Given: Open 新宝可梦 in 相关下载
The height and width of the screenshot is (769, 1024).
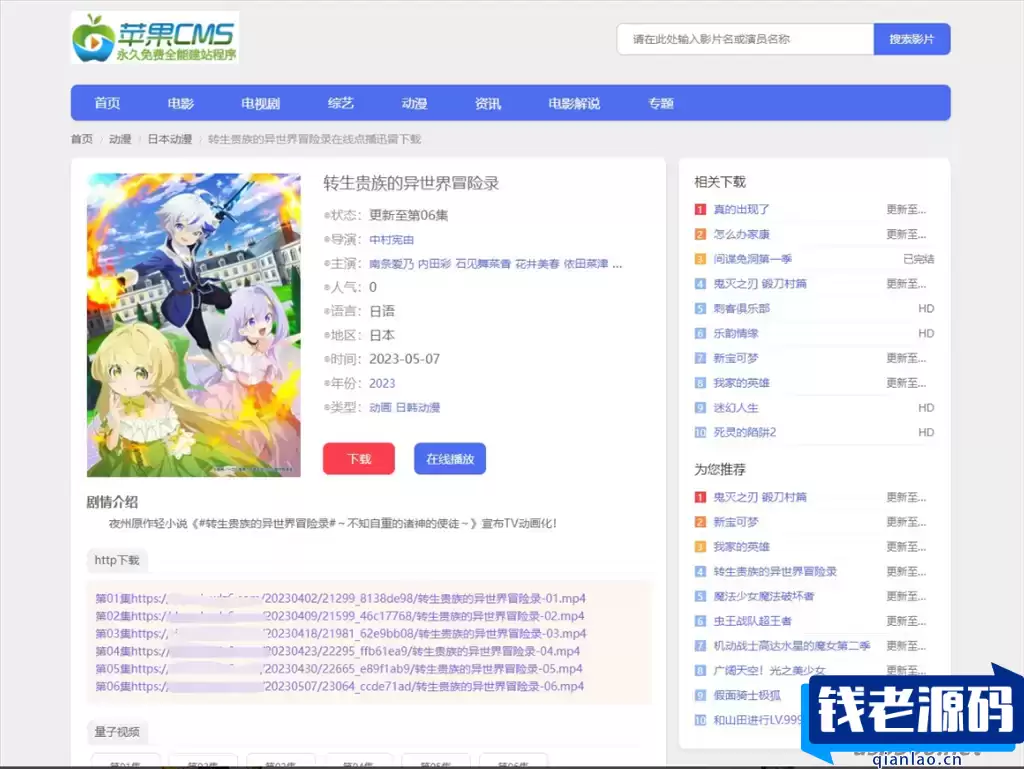Looking at the screenshot, I should (736, 358).
